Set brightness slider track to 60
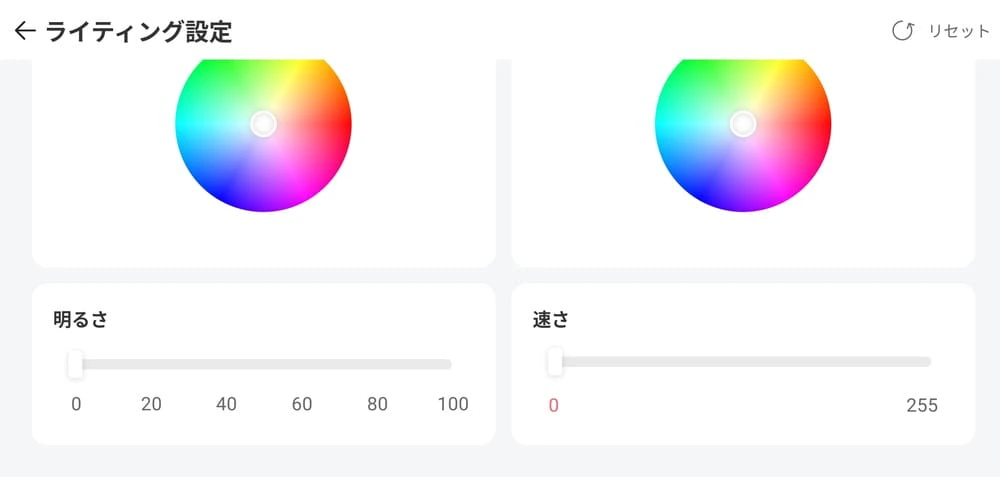The image size is (1000, 477). click(x=301, y=365)
